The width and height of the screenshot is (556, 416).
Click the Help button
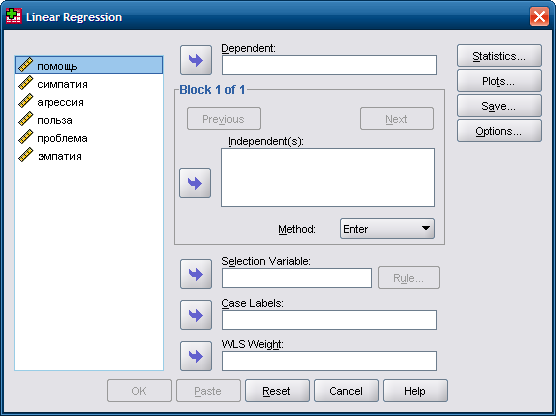(x=415, y=390)
